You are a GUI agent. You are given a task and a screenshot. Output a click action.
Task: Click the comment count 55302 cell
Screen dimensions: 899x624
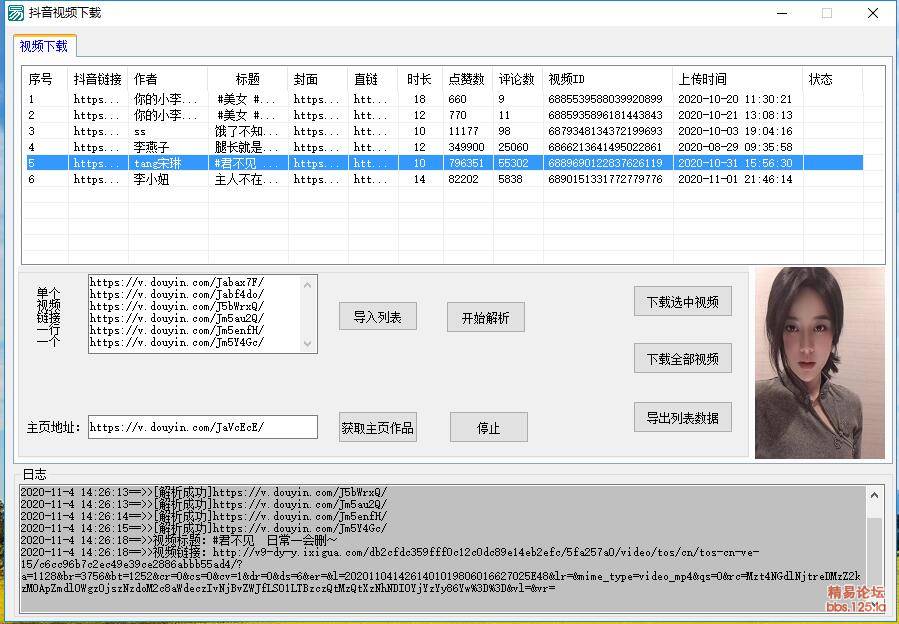click(513, 163)
